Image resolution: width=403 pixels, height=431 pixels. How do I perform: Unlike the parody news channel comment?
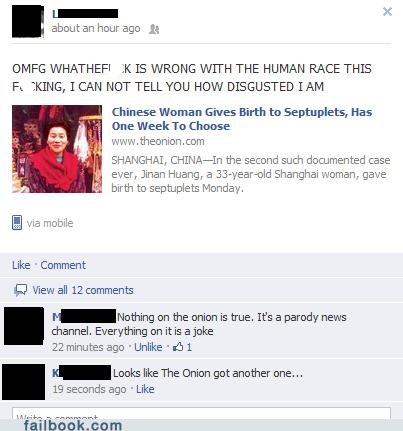tap(148, 347)
